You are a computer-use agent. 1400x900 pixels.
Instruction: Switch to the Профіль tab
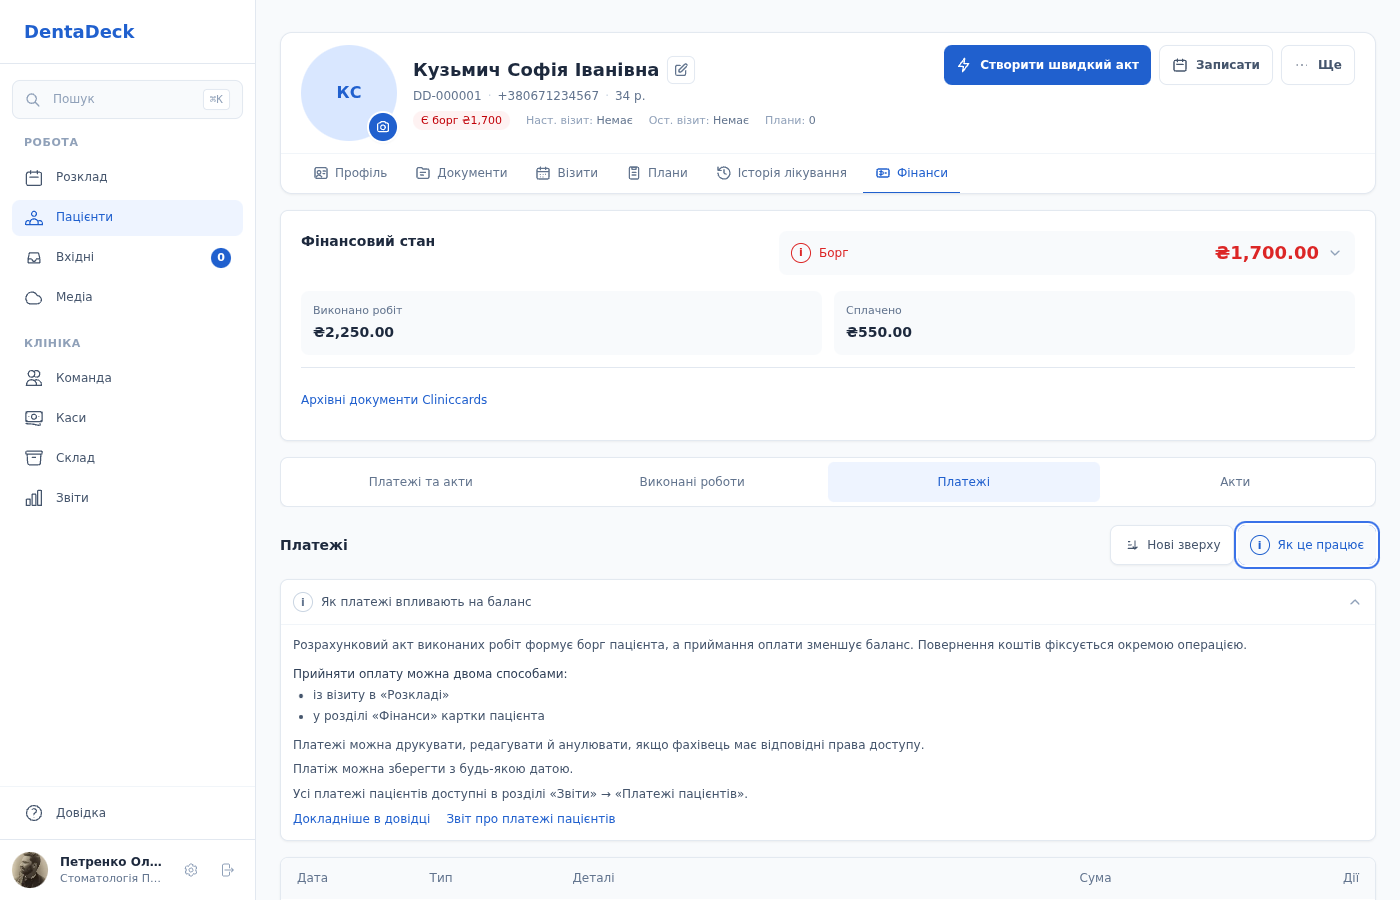click(x=350, y=173)
